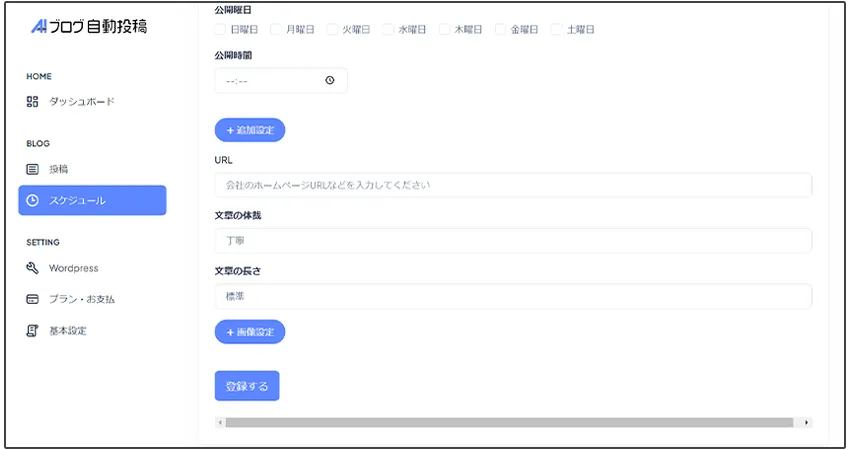
Task: Click the horizontal scrollbar right arrow
Action: [806, 423]
